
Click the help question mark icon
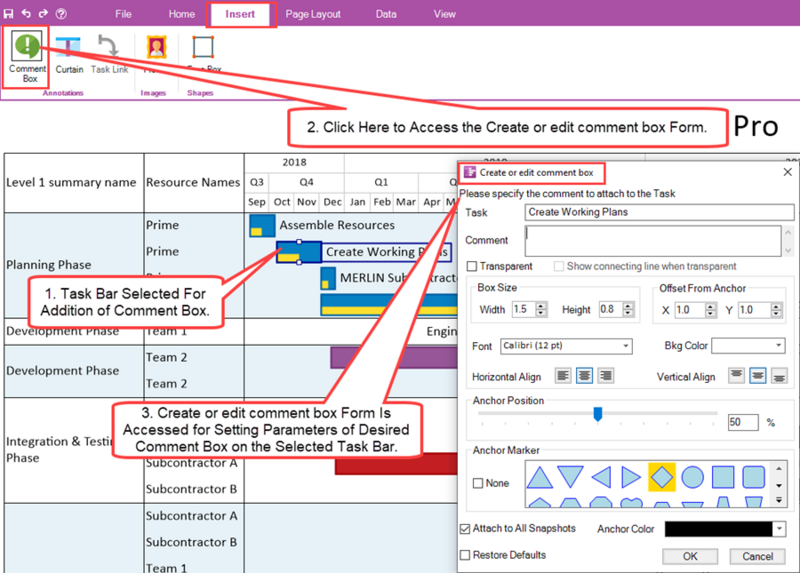coord(61,14)
